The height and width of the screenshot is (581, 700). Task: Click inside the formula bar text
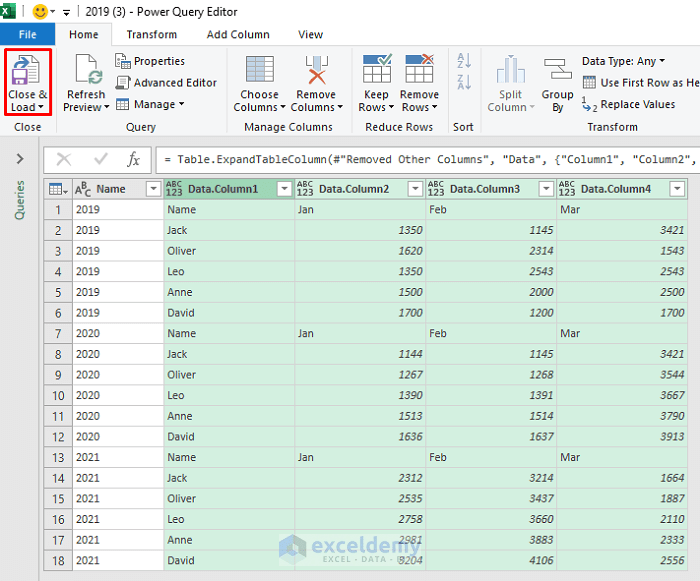coord(429,160)
